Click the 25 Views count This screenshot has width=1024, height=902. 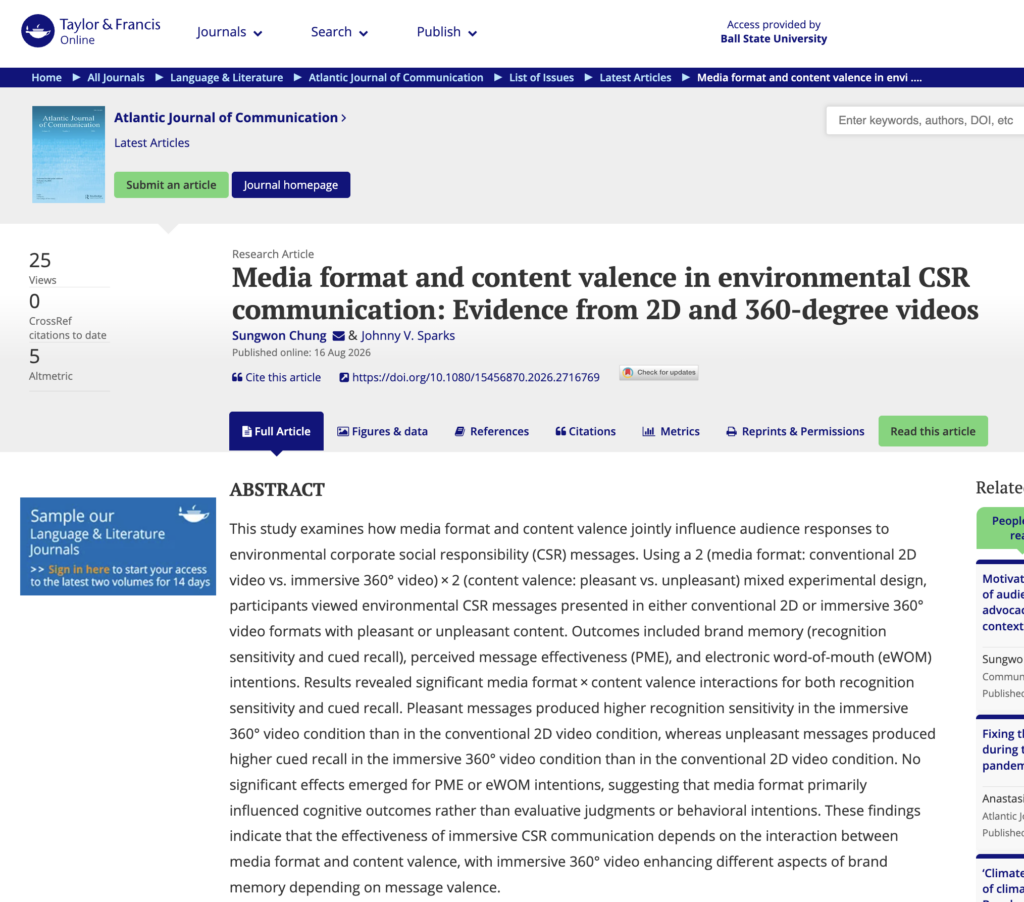pyautogui.click(x=40, y=261)
